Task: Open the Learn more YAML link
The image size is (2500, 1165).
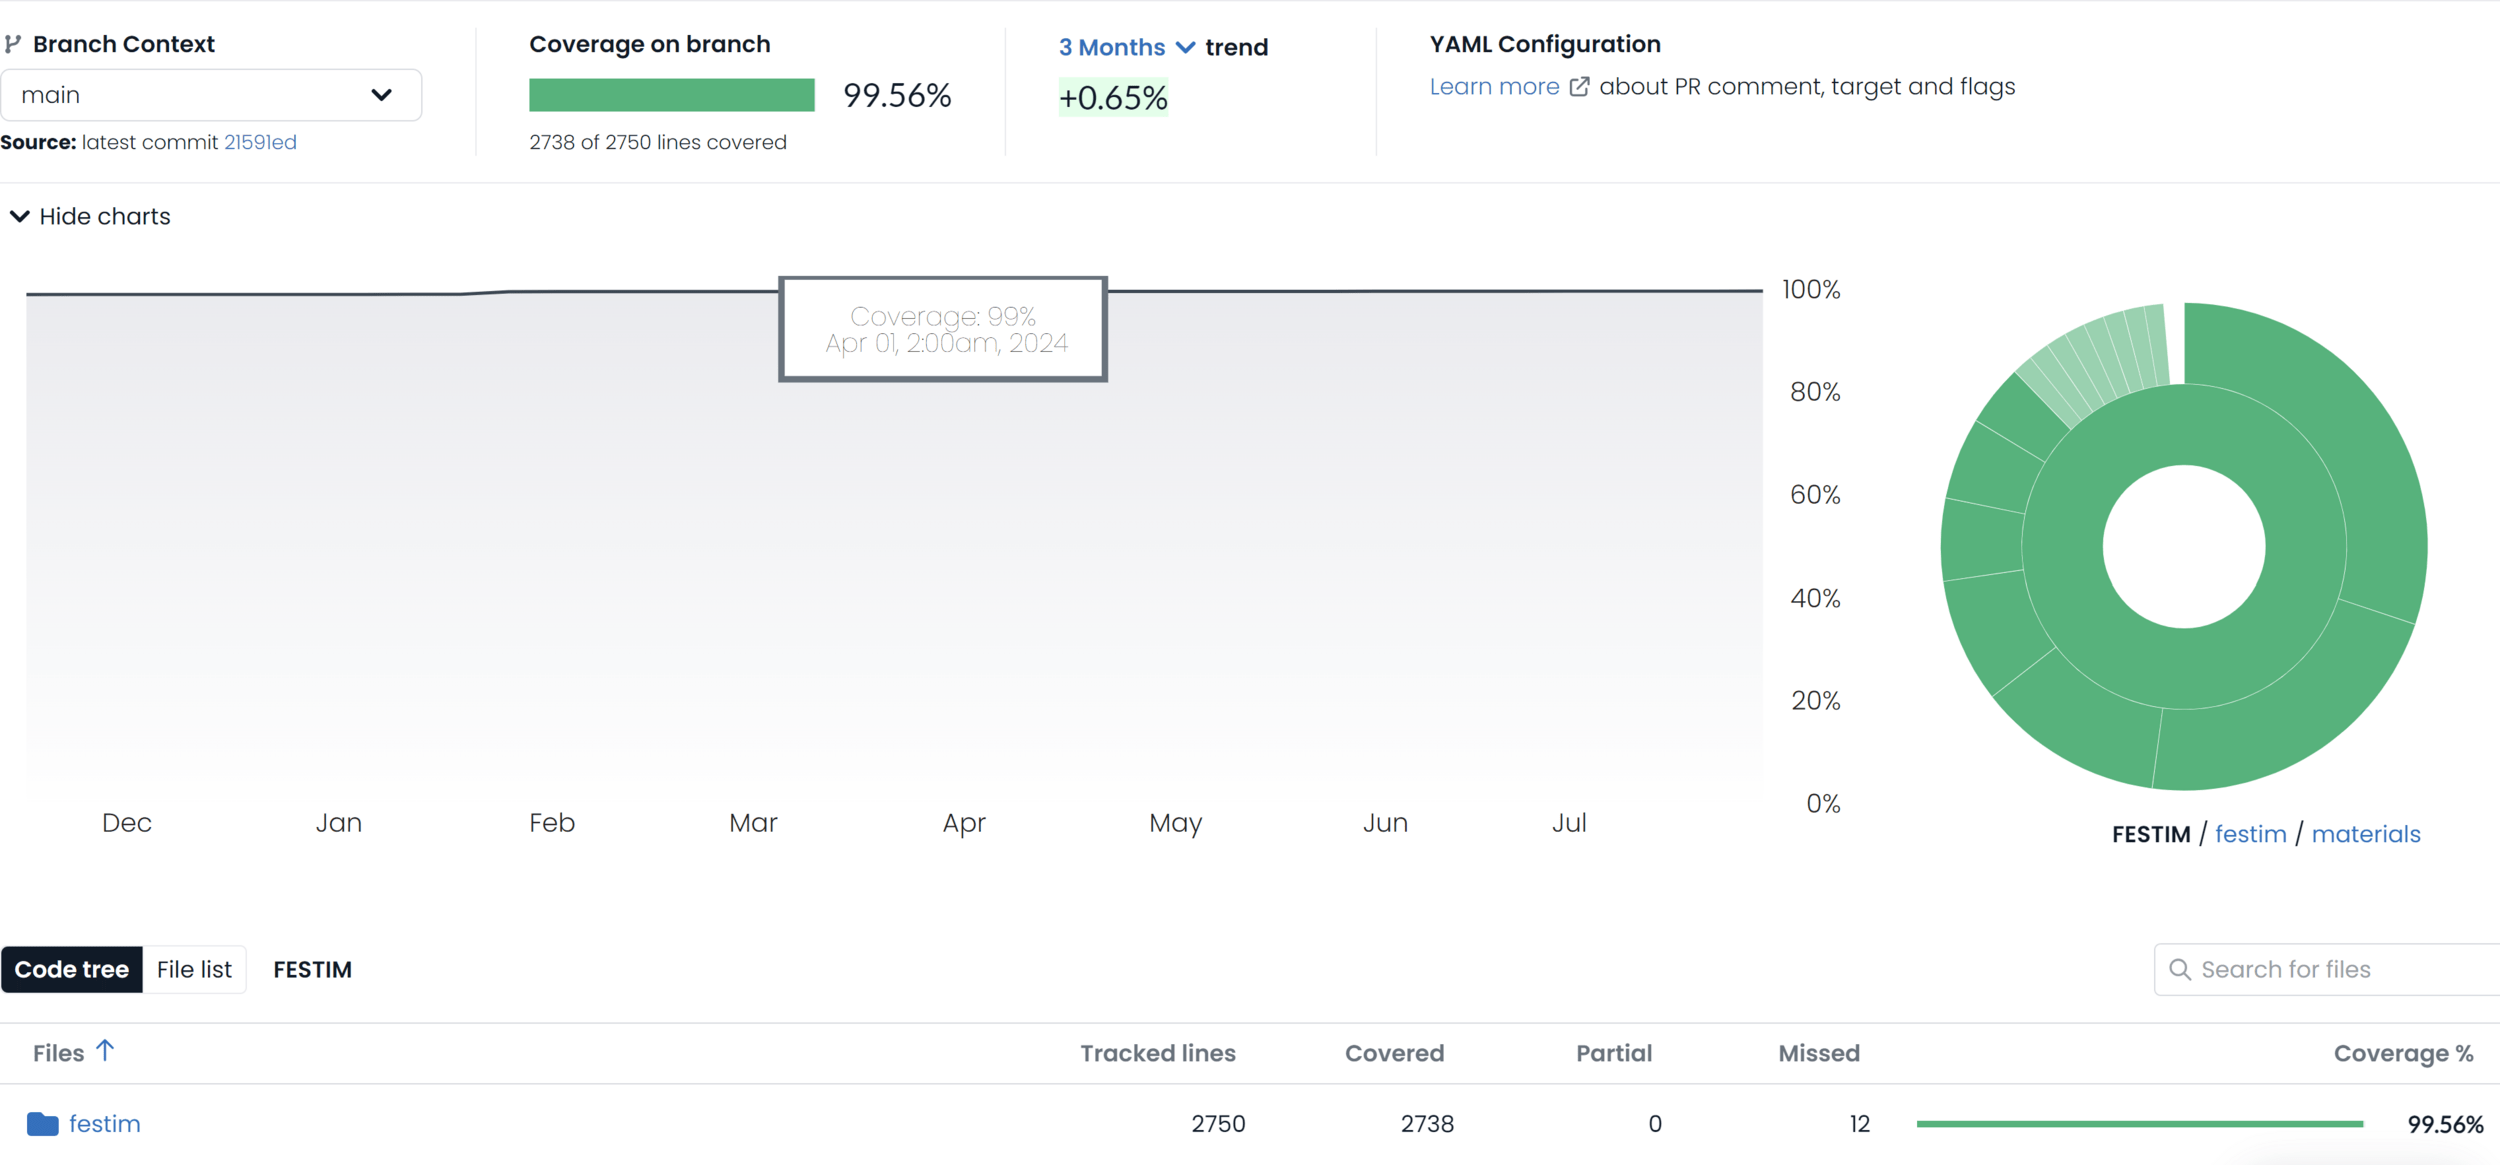Action: point(1494,87)
